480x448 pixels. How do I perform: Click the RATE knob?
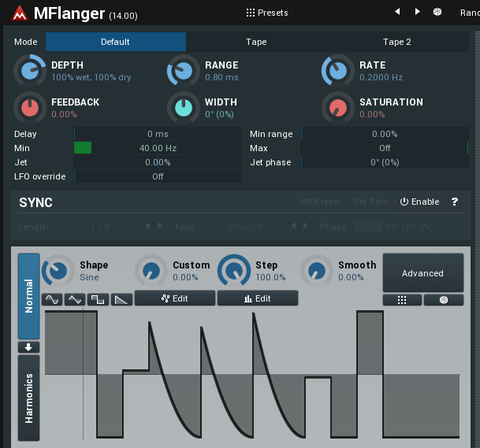[x=338, y=71]
